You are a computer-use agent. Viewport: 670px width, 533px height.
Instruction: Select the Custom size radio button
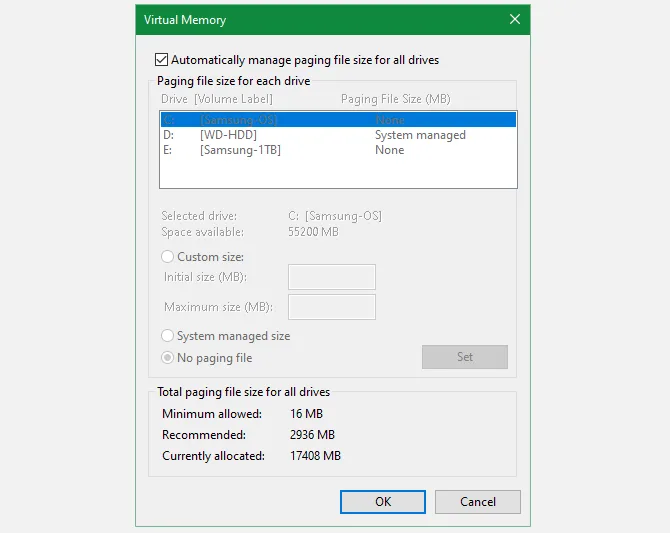tap(167, 256)
